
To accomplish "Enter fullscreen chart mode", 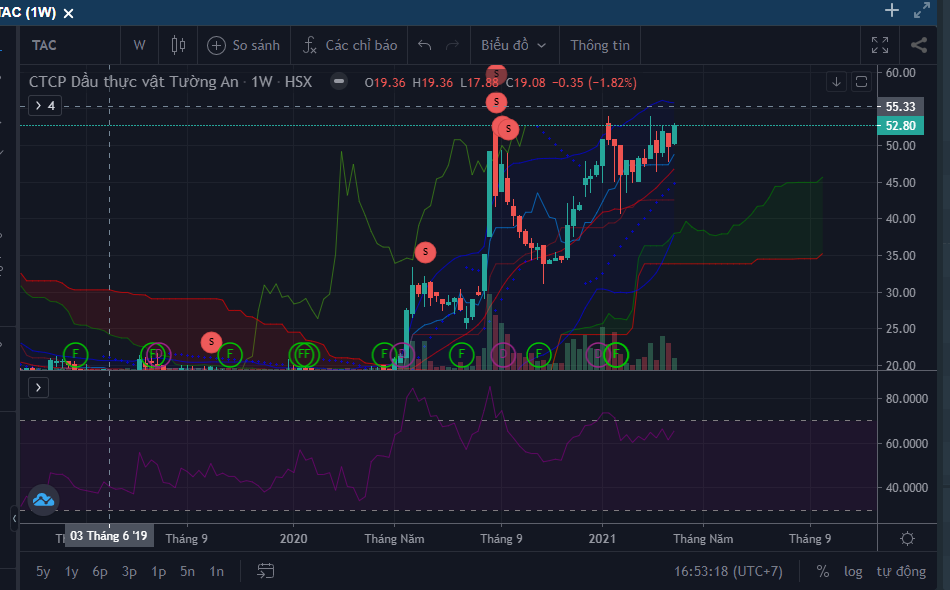I will tap(880, 45).
